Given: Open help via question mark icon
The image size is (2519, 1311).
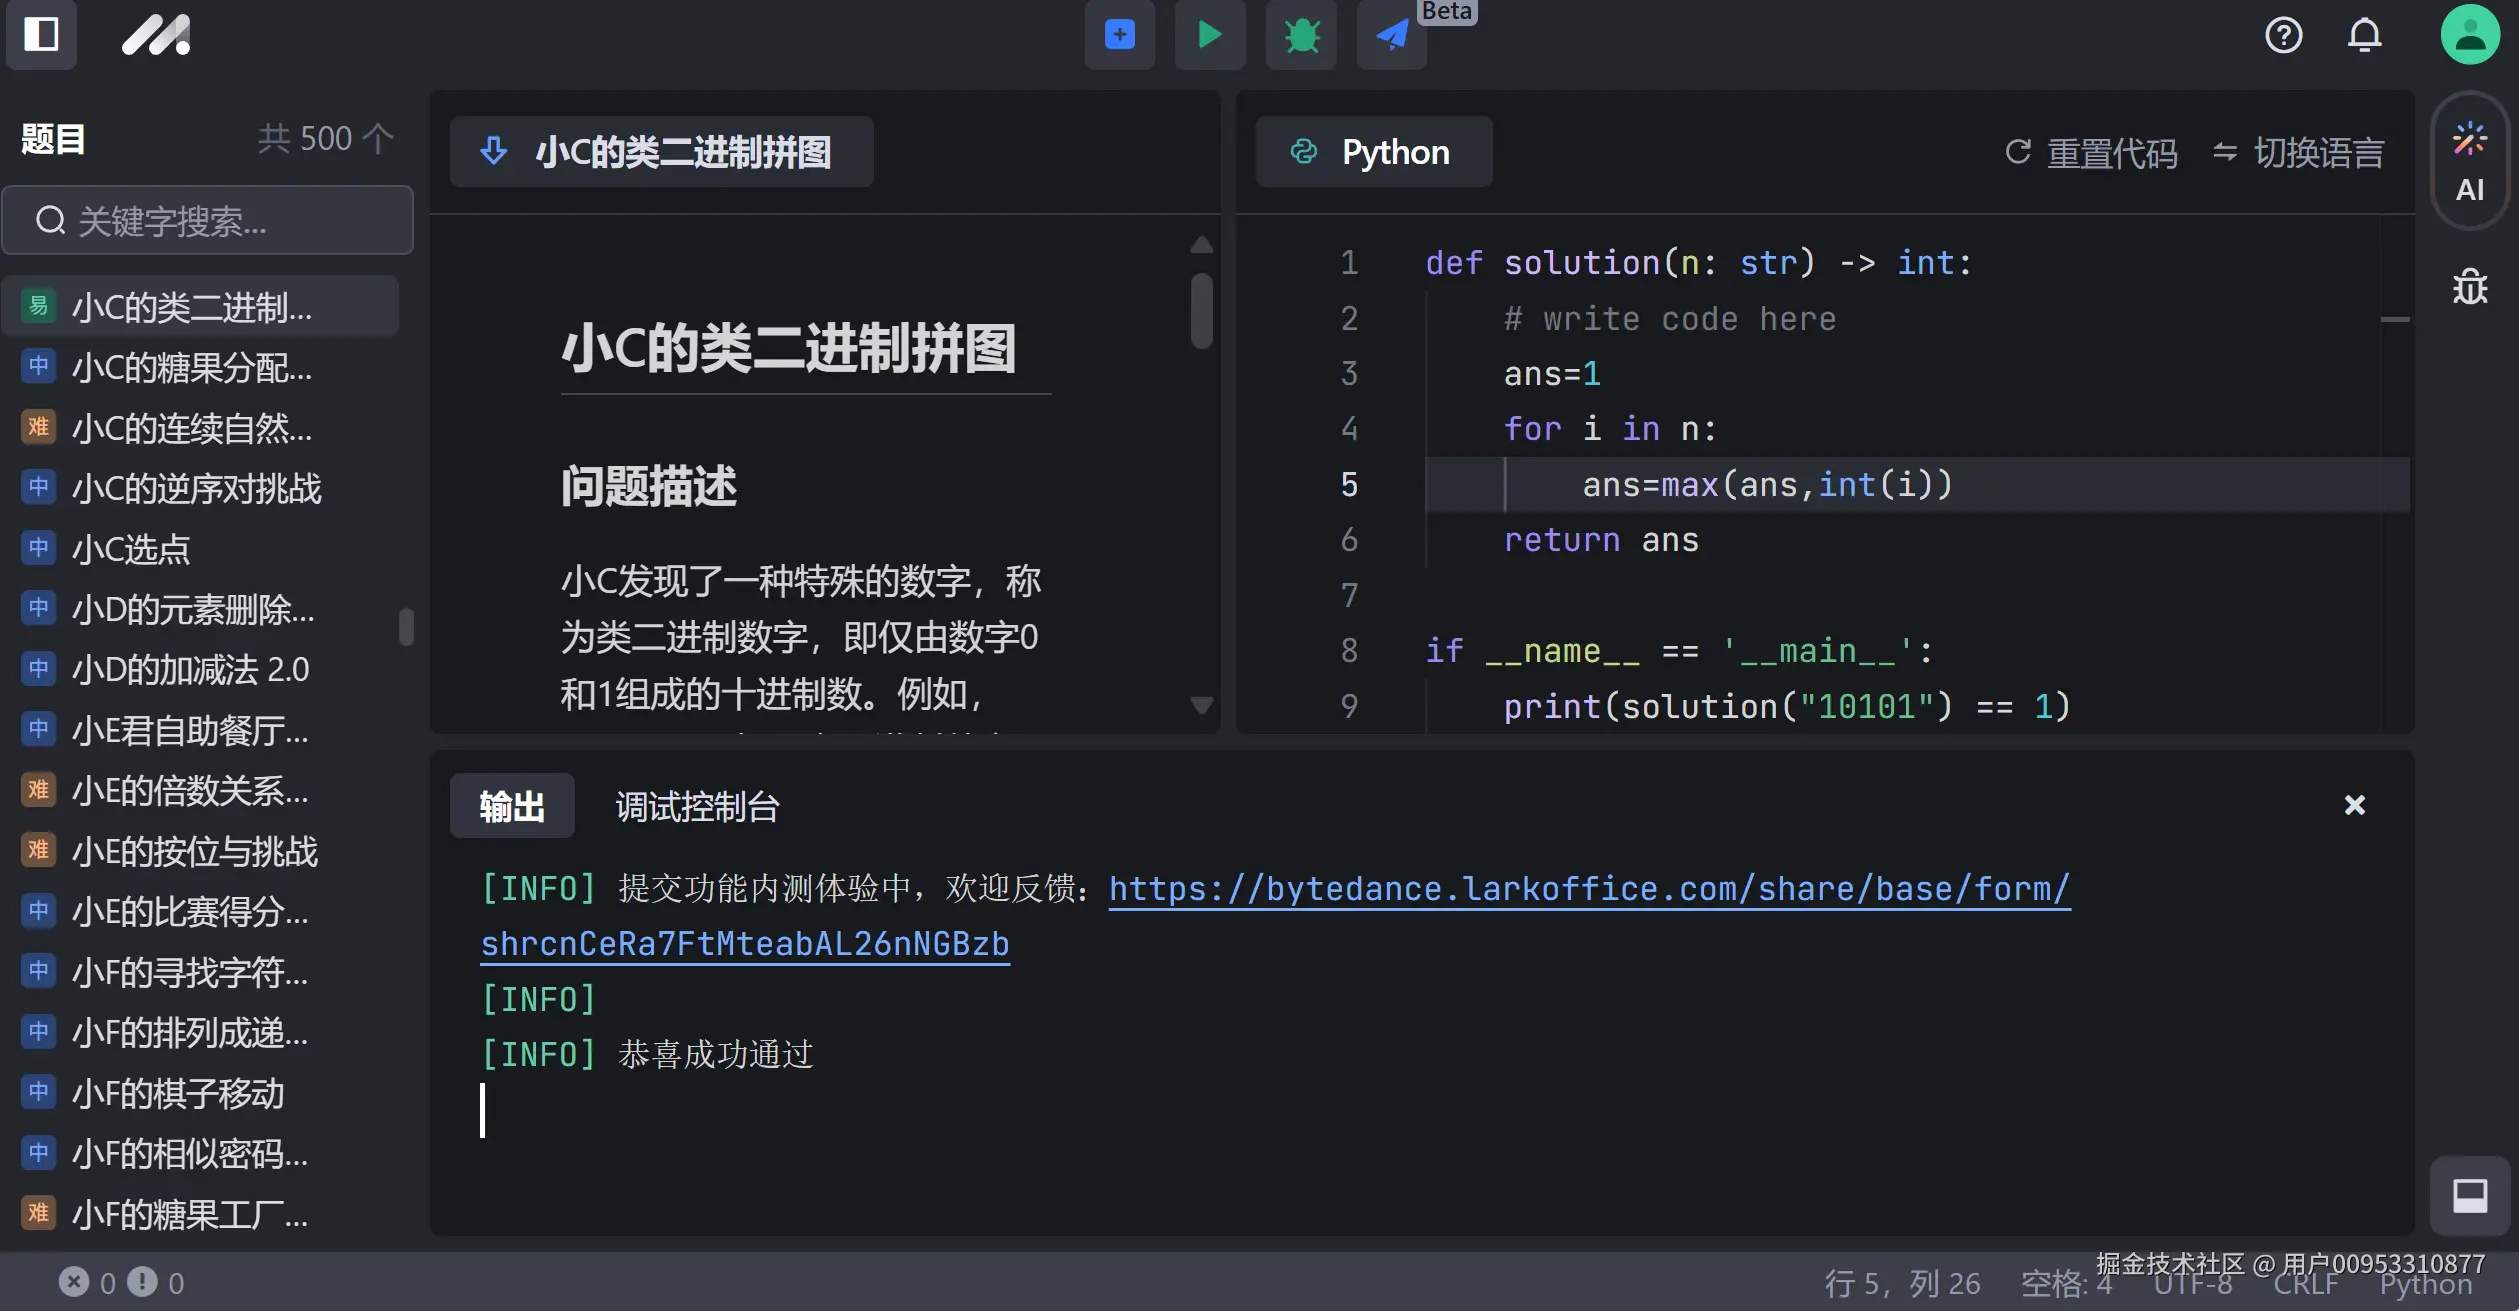Looking at the screenshot, I should click(x=2283, y=35).
